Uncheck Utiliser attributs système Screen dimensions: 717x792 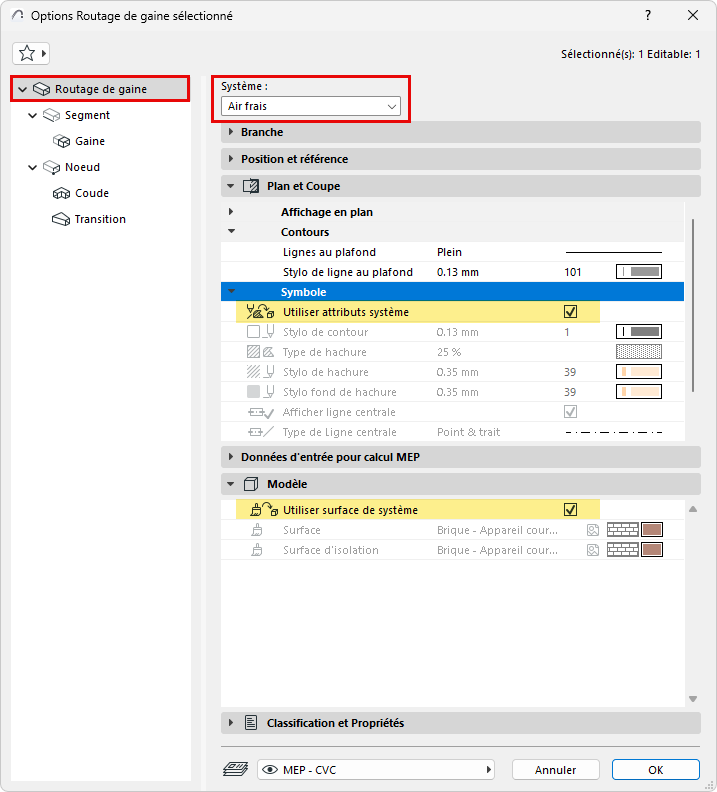[x=571, y=312]
